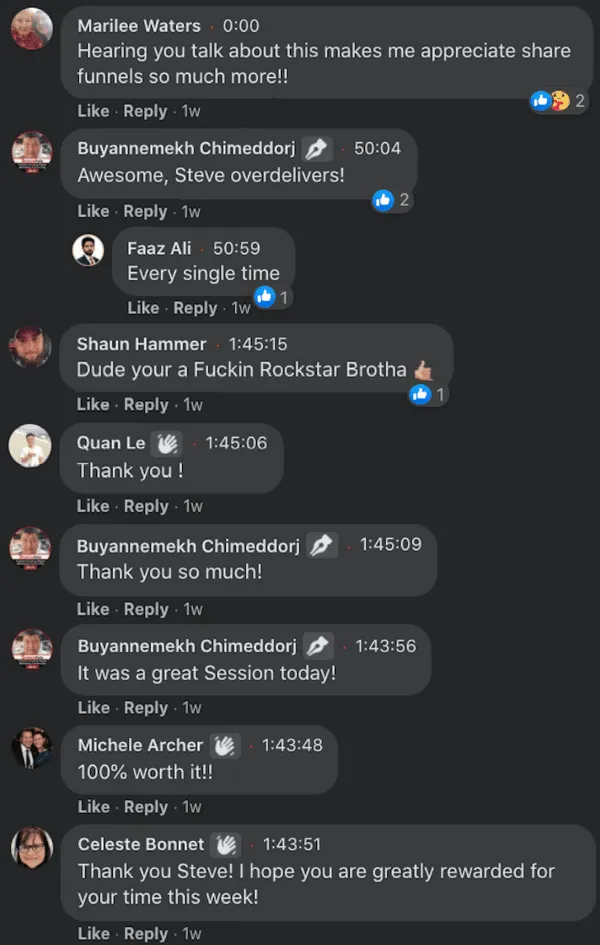Jump to video timestamp 50:59
Screen dimensions: 600x945
[x=237, y=248]
